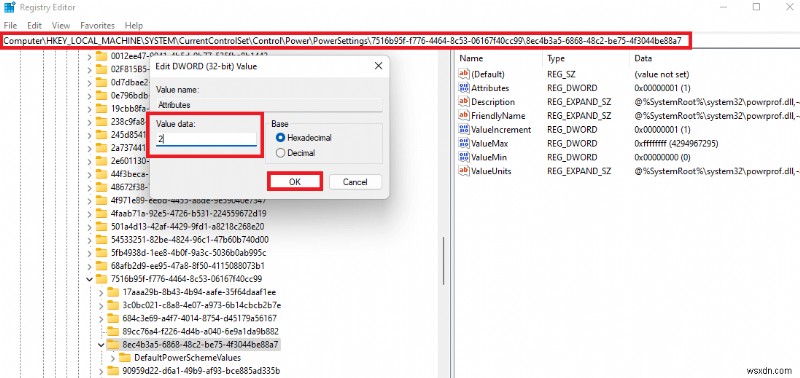Image resolution: width=800 pixels, height=378 pixels.
Task: Expand the 684c3e69-a4f7-4014 key
Action: pos(101,319)
